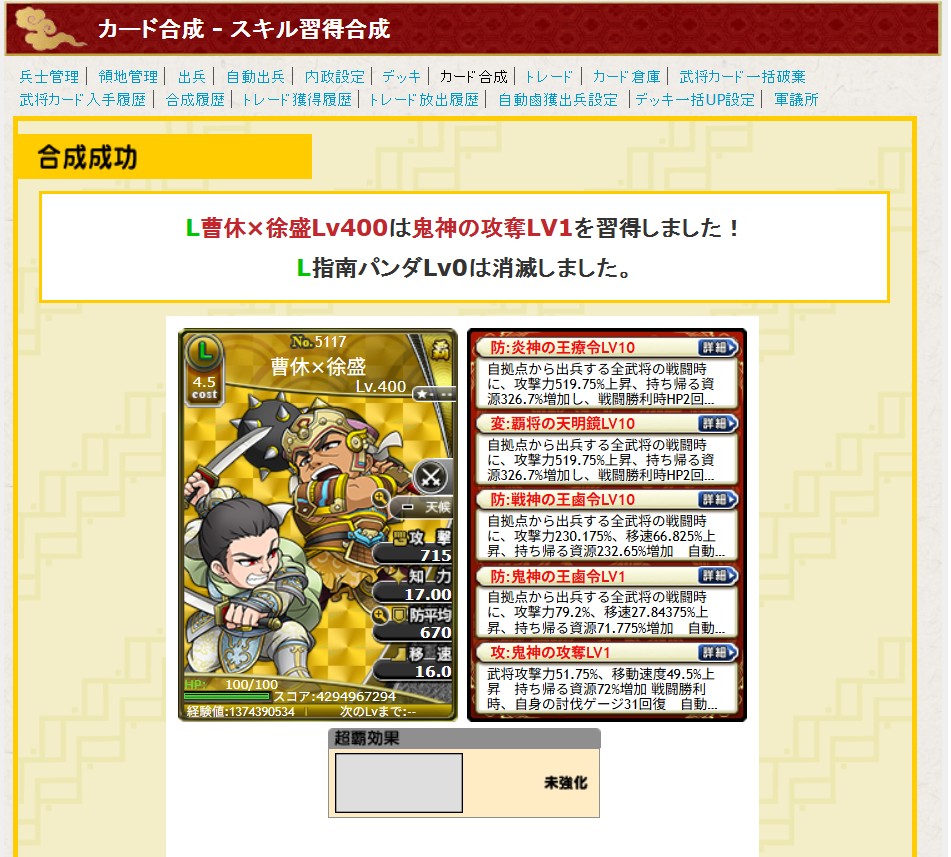This screenshot has height=857, width=951.
Task: Go to the デッキ page
Action: (x=402, y=76)
